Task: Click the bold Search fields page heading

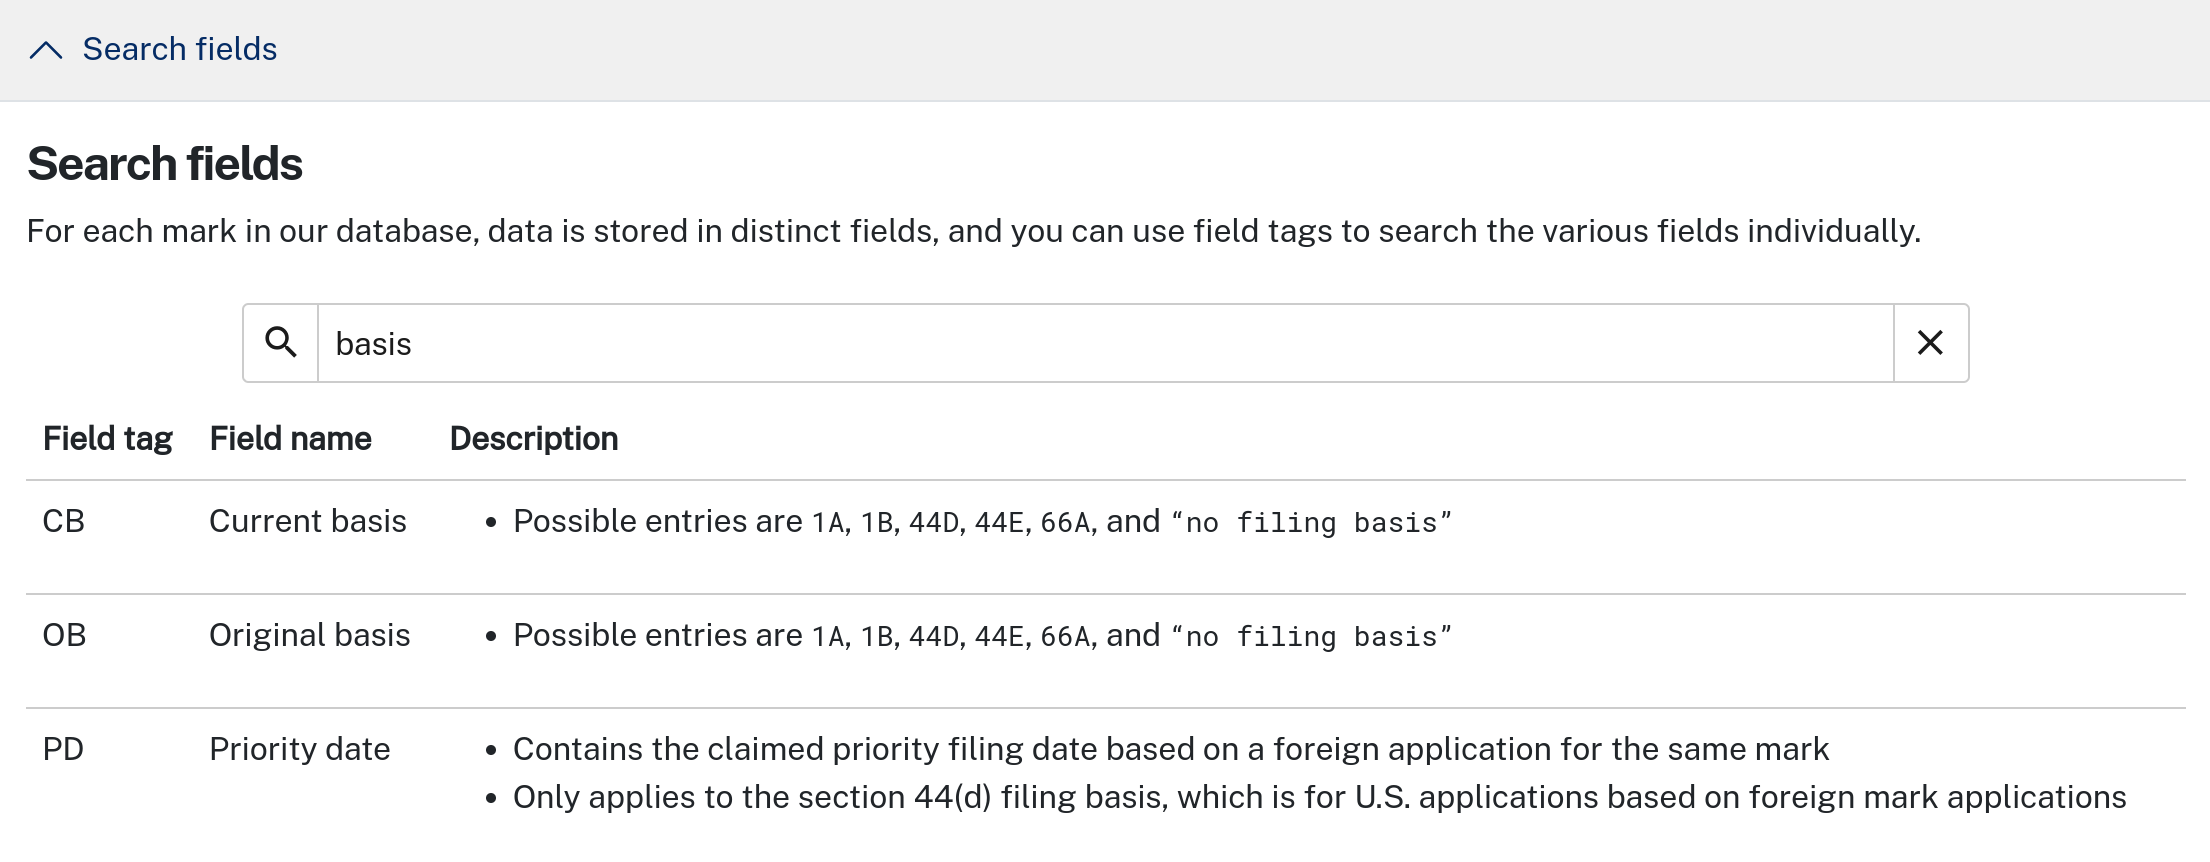Action: (165, 164)
